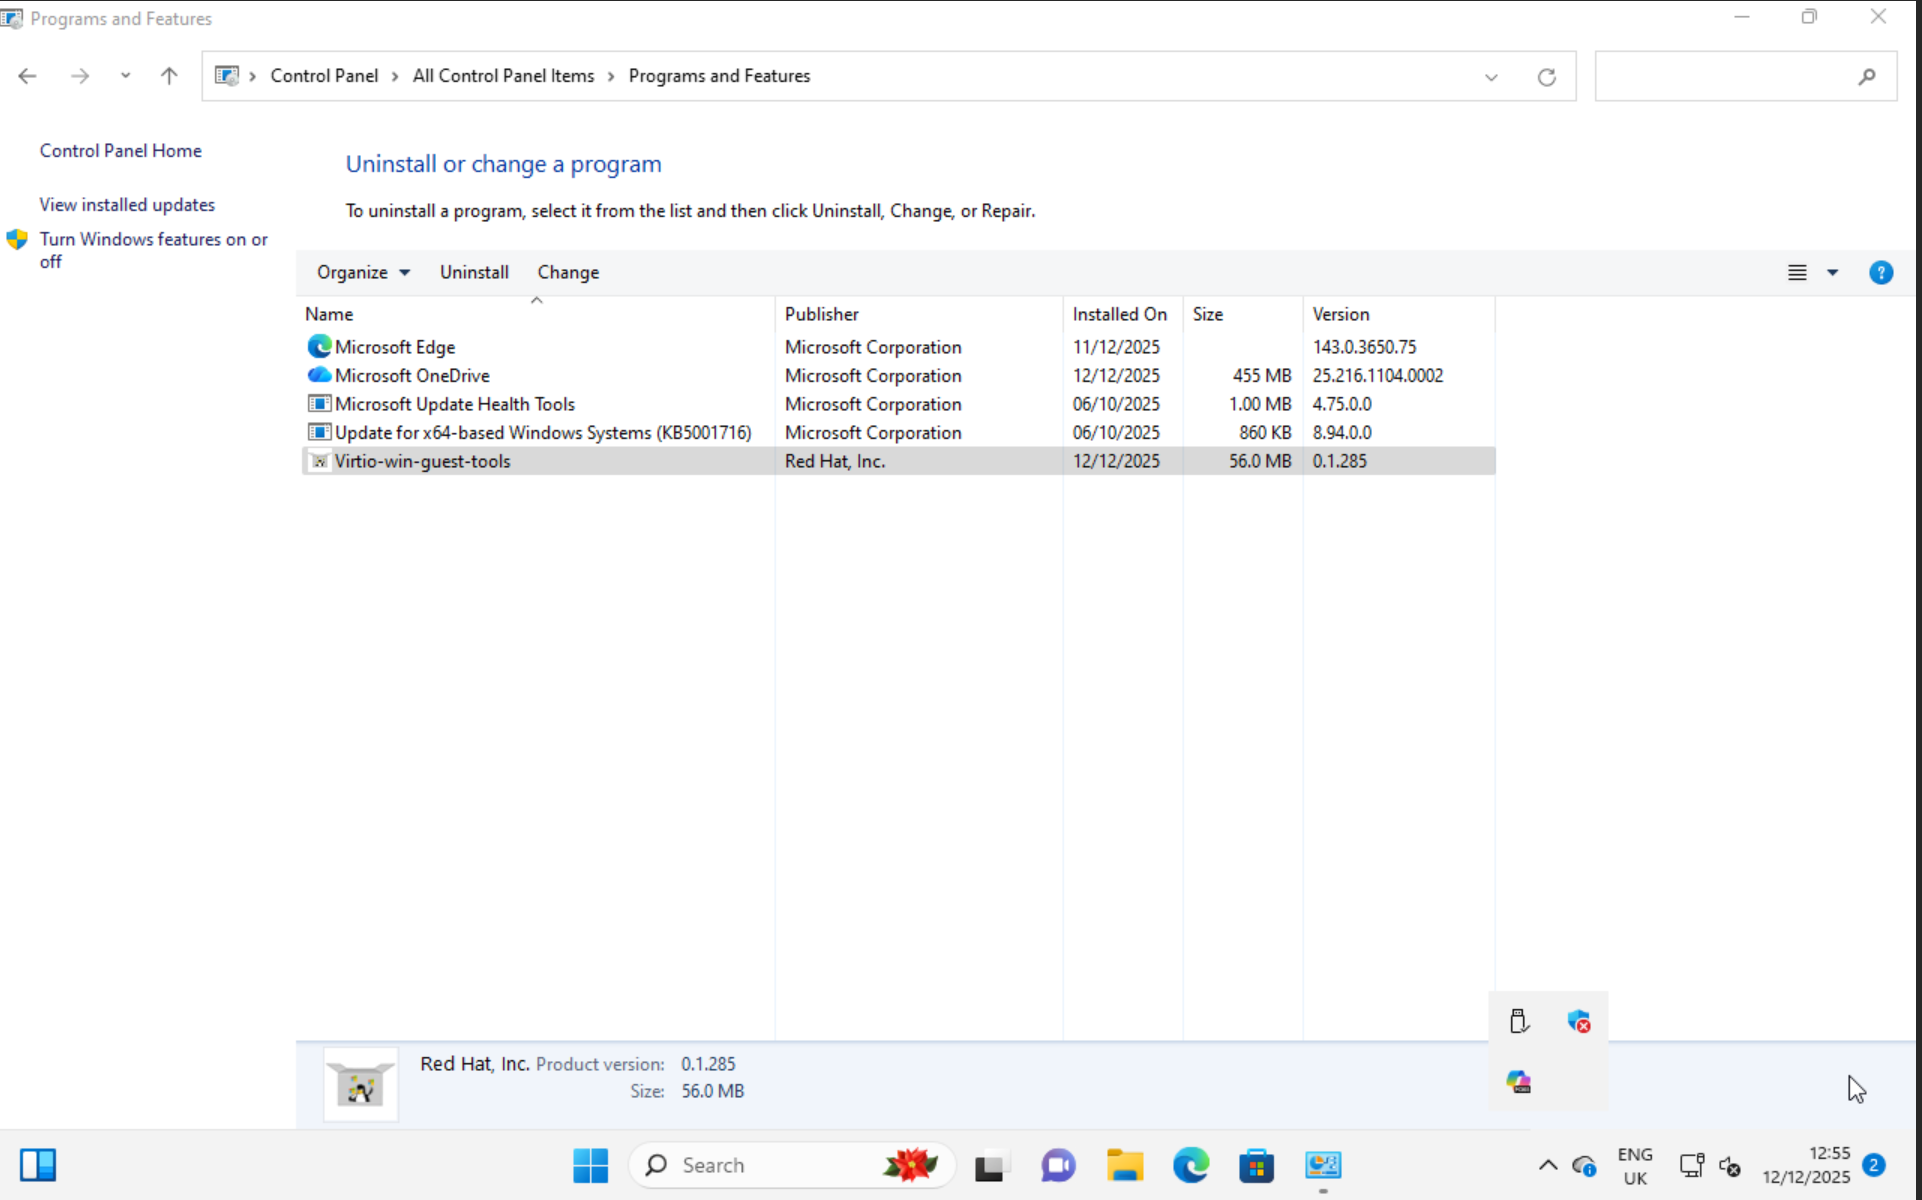Image resolution: width=1922 pixels, height=1200 pixels.
Task: Open the Safely Remove Hardware tray icon
Action: coord(1519,1021)
